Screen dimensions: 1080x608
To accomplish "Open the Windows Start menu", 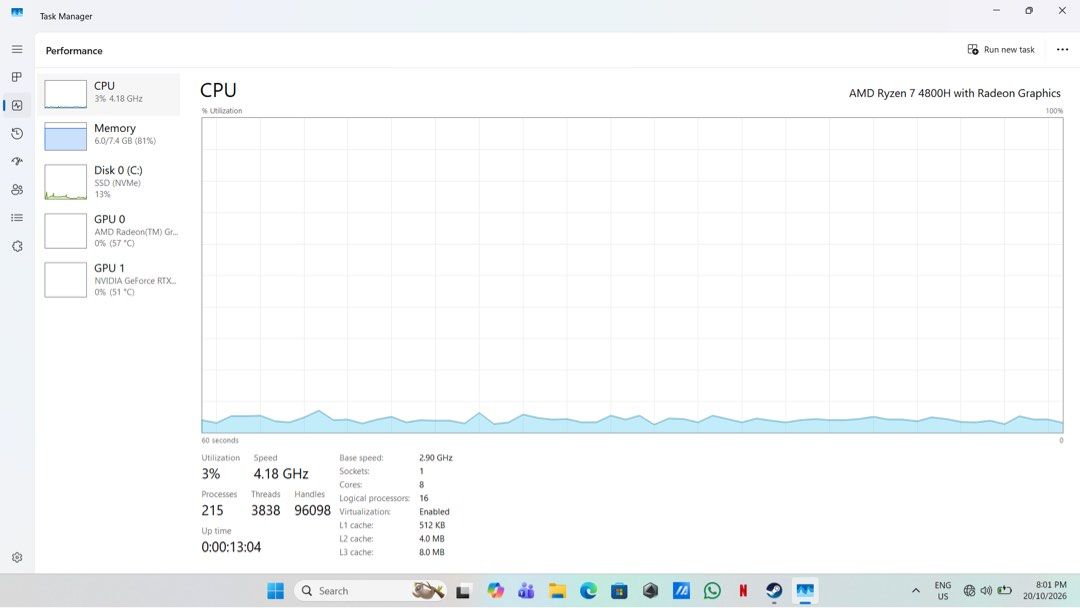I will click(x=276, y=591).
